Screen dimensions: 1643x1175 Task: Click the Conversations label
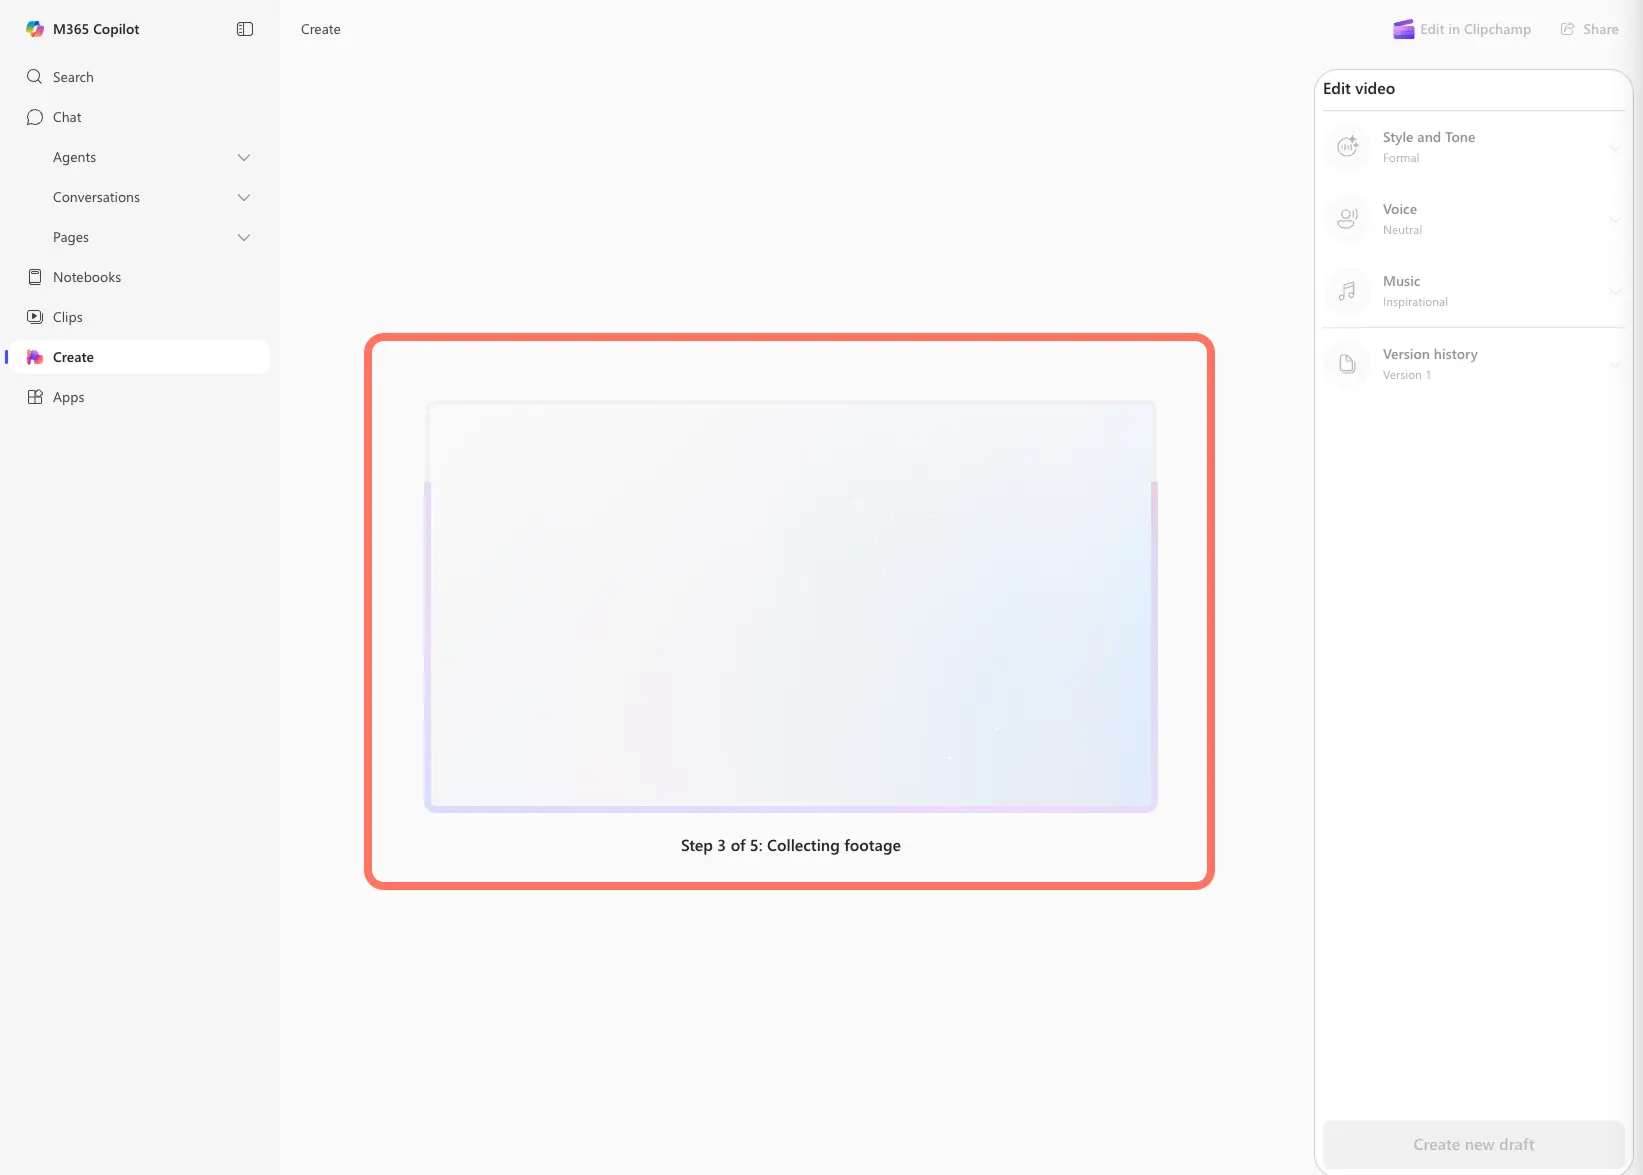click(96, 197)
